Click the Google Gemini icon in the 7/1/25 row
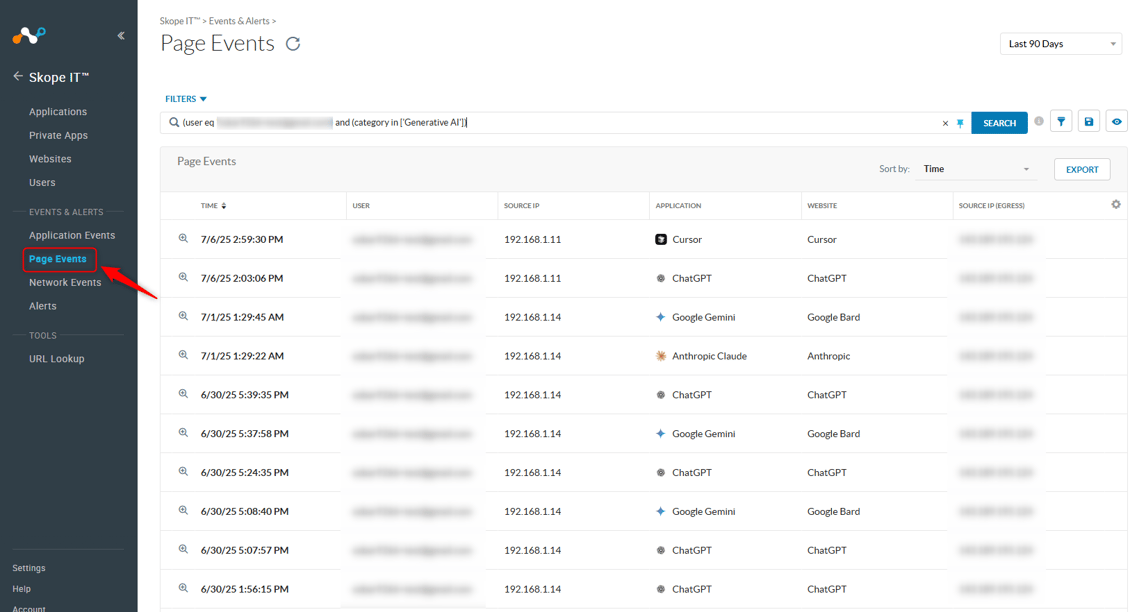The width and height of the screenshot is (1130, 612). point(661,317)
